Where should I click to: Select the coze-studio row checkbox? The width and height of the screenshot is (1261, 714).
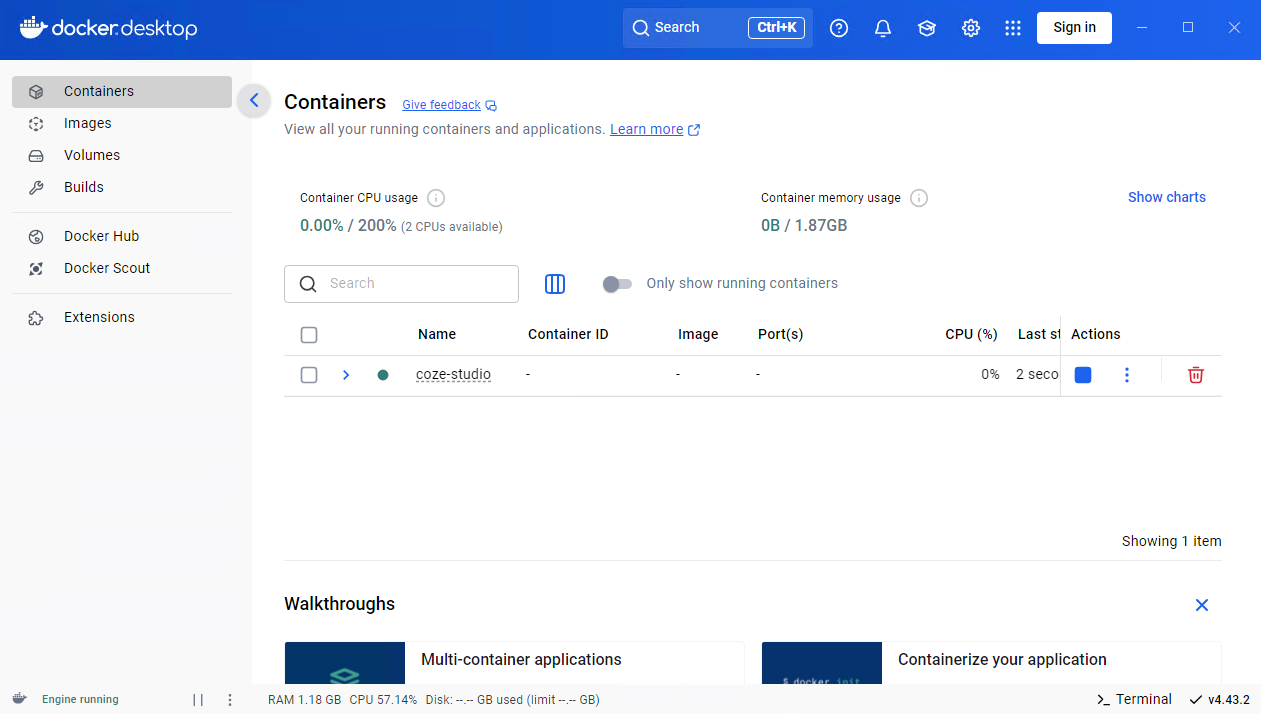(x=309, y=375)
